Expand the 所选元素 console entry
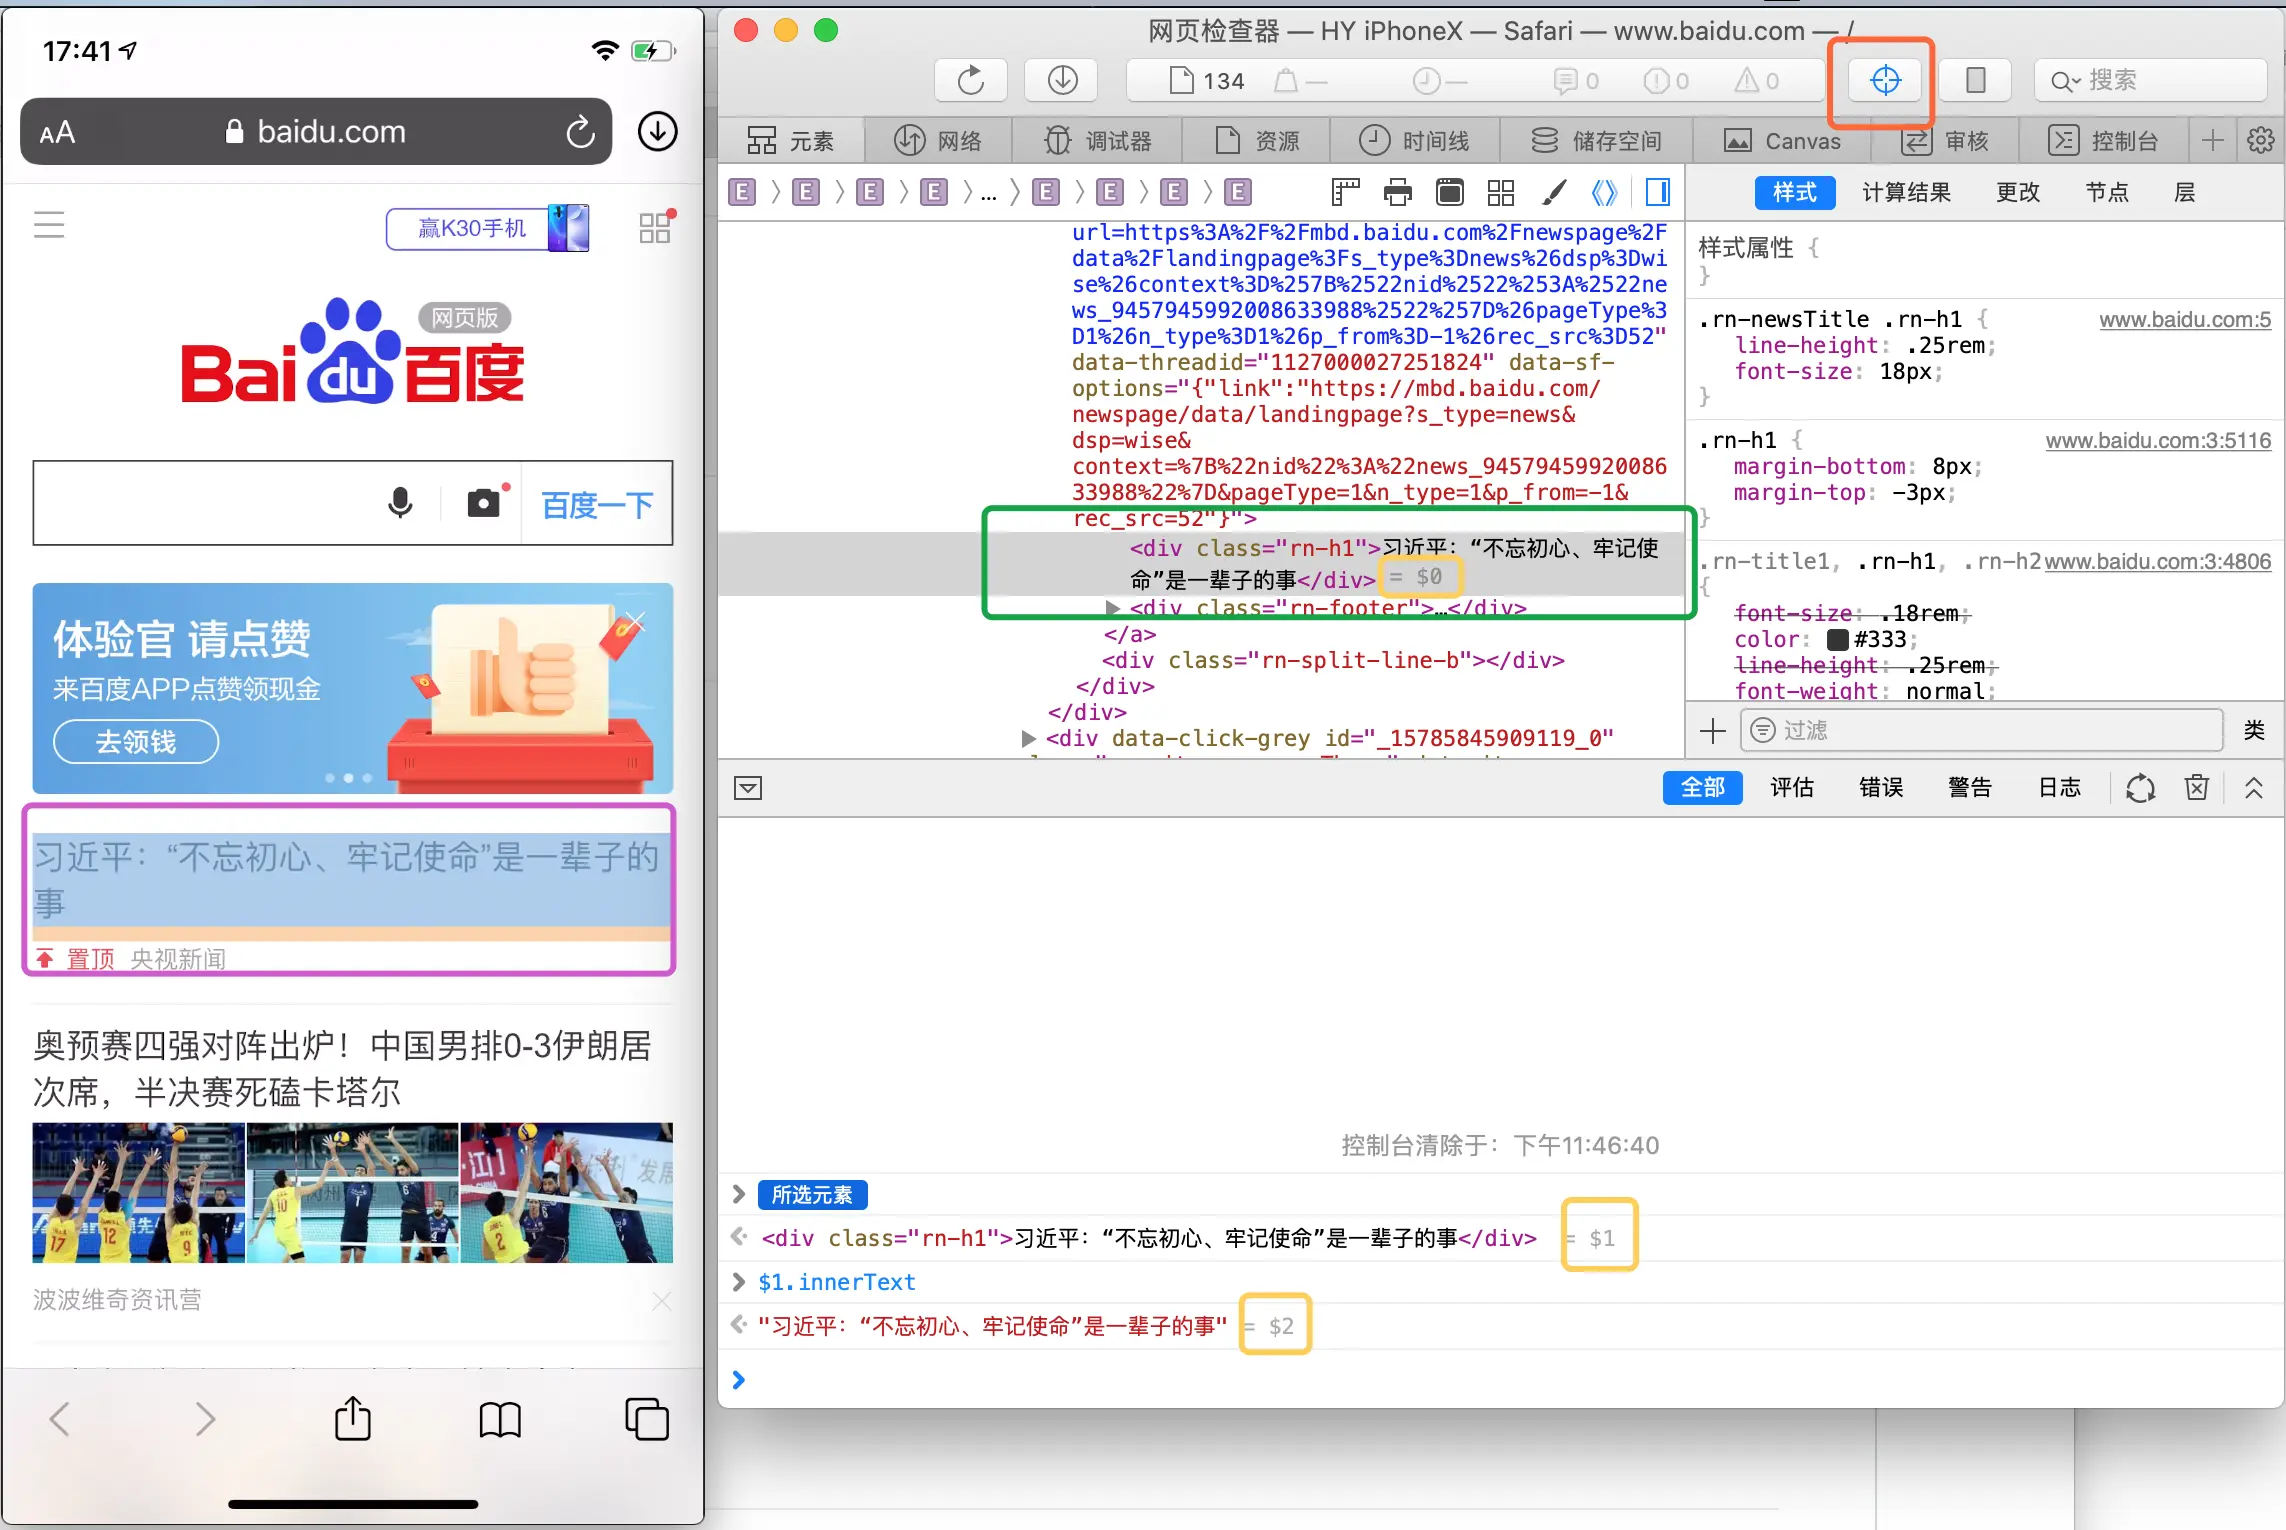This screenshot has width=2286, height=1530. pos(738,1194)
